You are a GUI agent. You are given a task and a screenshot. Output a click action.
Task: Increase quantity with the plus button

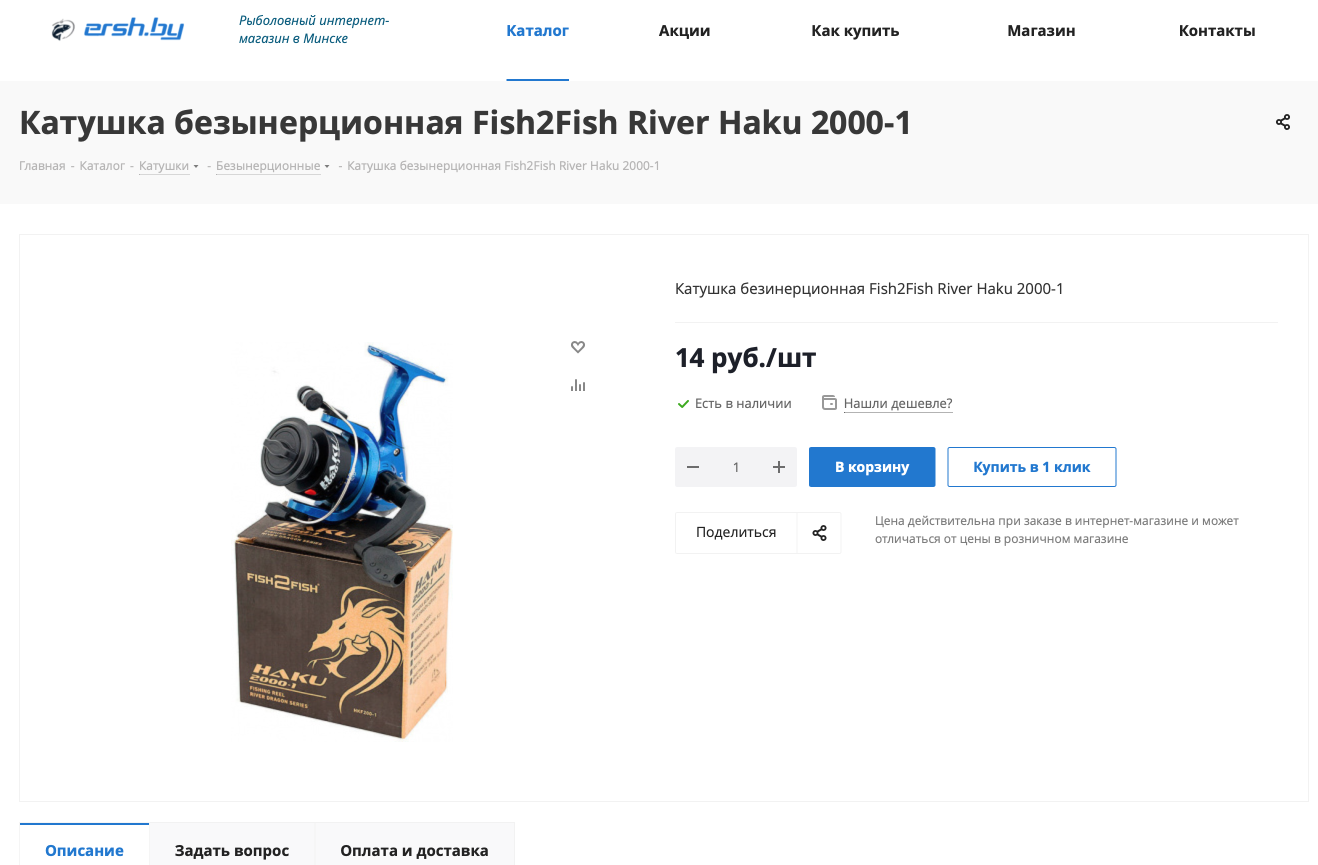point(779,467)
